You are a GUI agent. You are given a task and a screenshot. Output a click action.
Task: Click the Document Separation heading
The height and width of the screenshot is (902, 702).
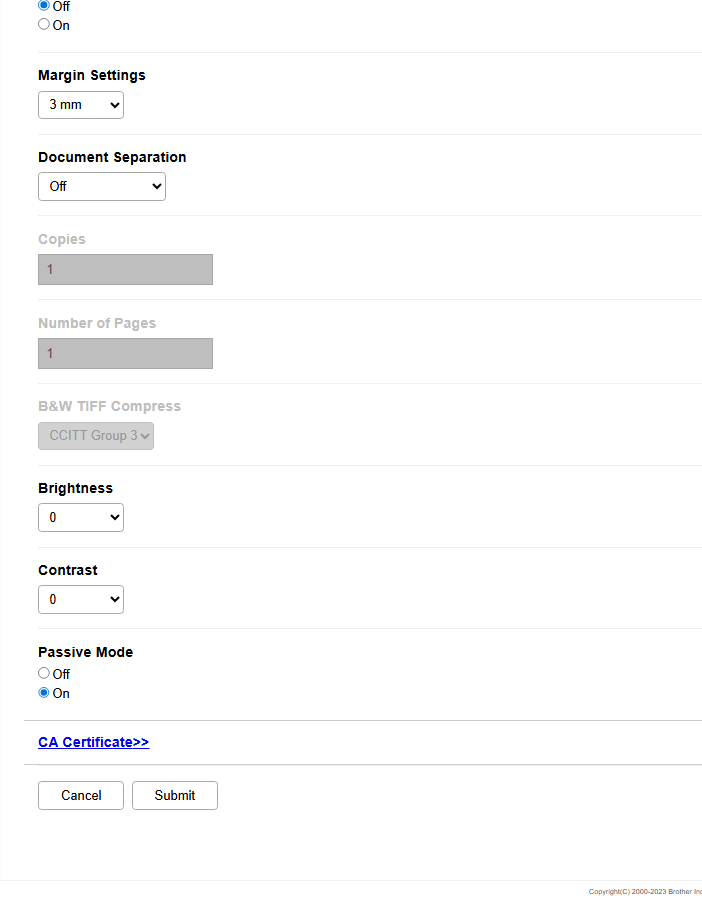click(112, 157)
